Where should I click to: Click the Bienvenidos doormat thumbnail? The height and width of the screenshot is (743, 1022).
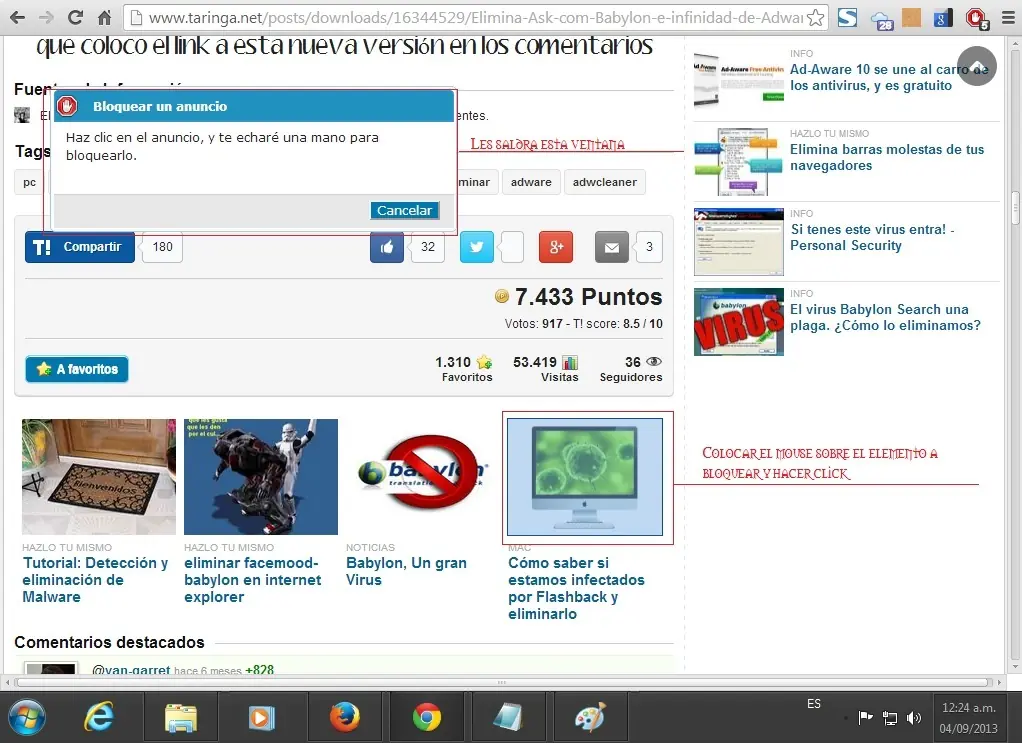tap(99, 476)
